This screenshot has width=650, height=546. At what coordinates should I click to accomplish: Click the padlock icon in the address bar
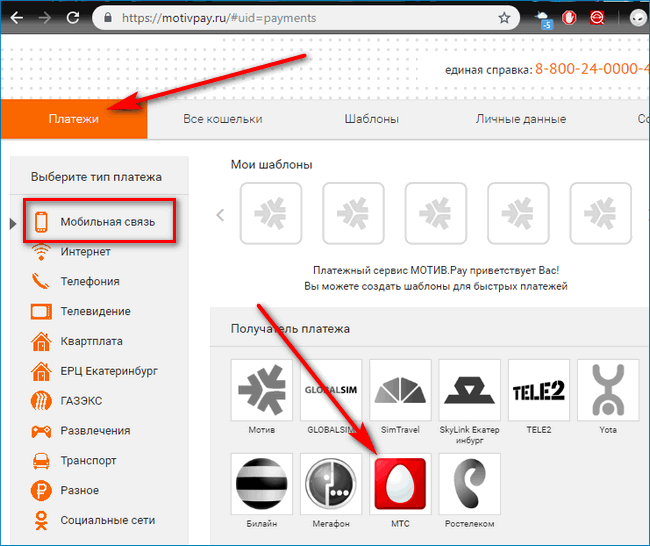tap(108, 17)
